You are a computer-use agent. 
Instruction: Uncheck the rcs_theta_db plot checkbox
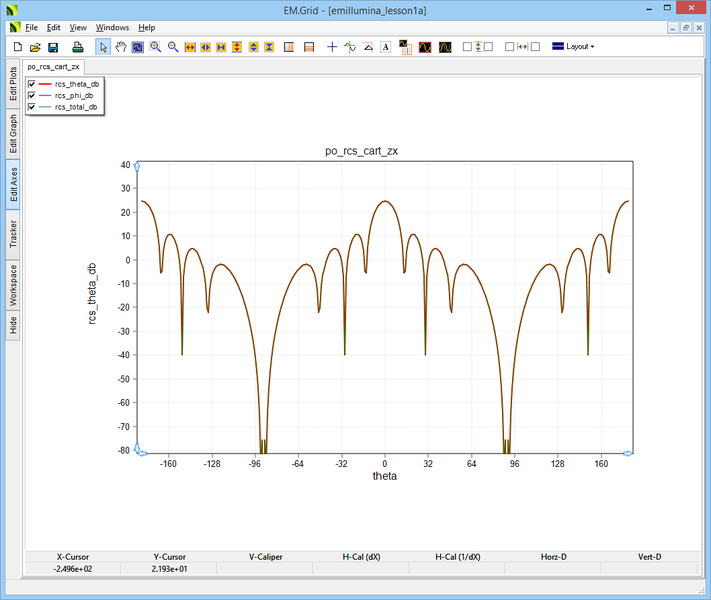tap(32, 84)
